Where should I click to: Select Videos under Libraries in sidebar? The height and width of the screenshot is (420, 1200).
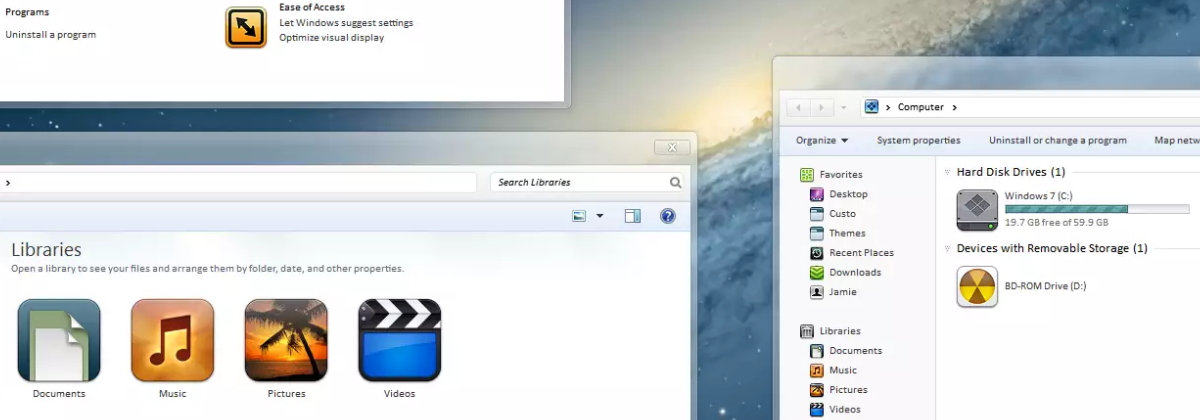844,409
